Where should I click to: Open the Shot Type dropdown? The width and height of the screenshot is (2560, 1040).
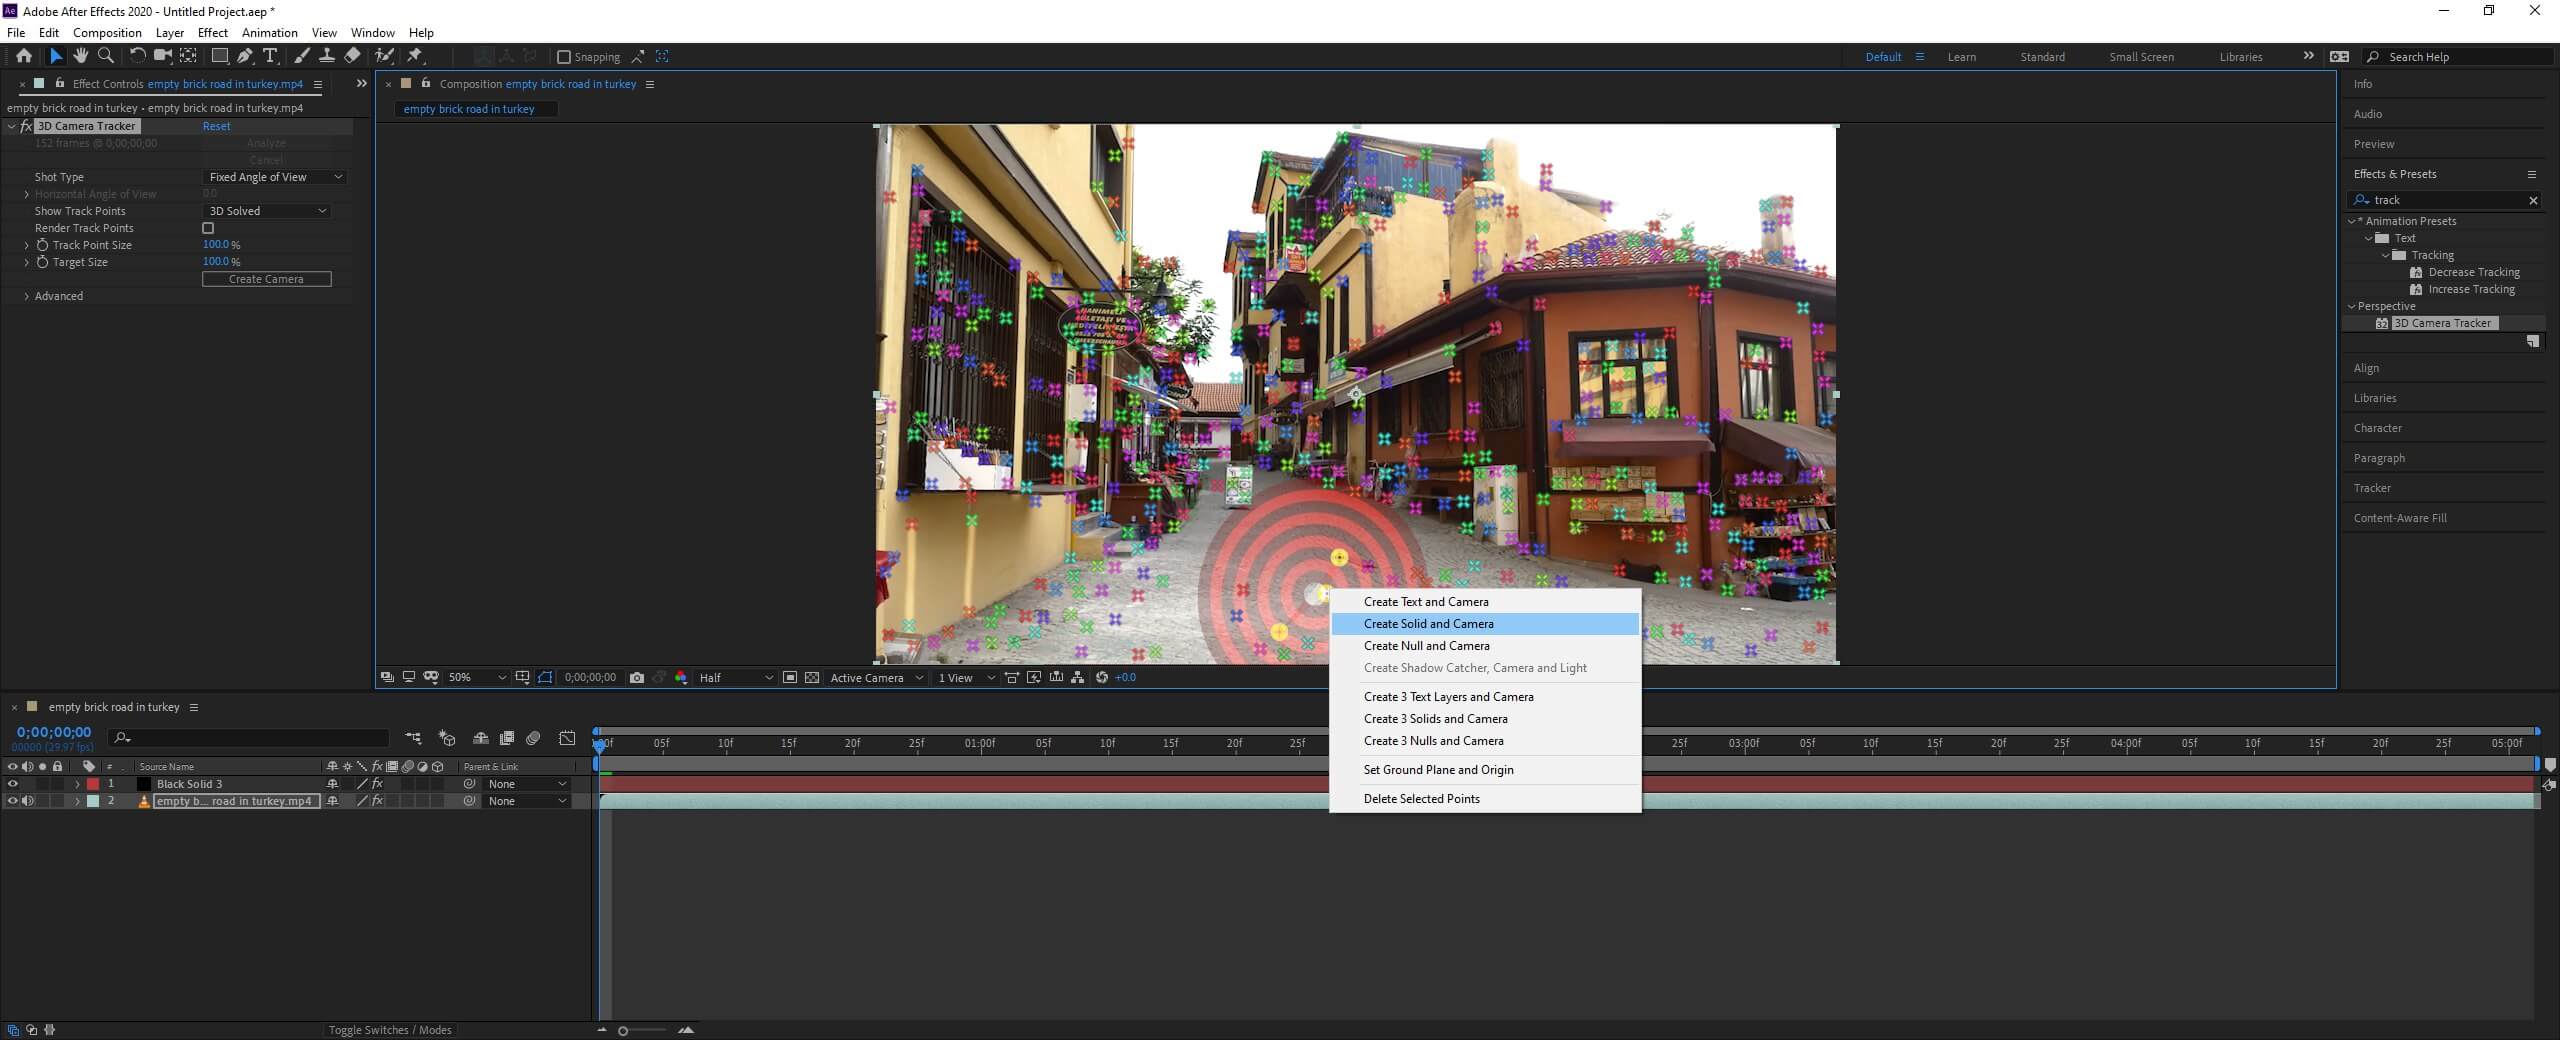tap(275, 177)
